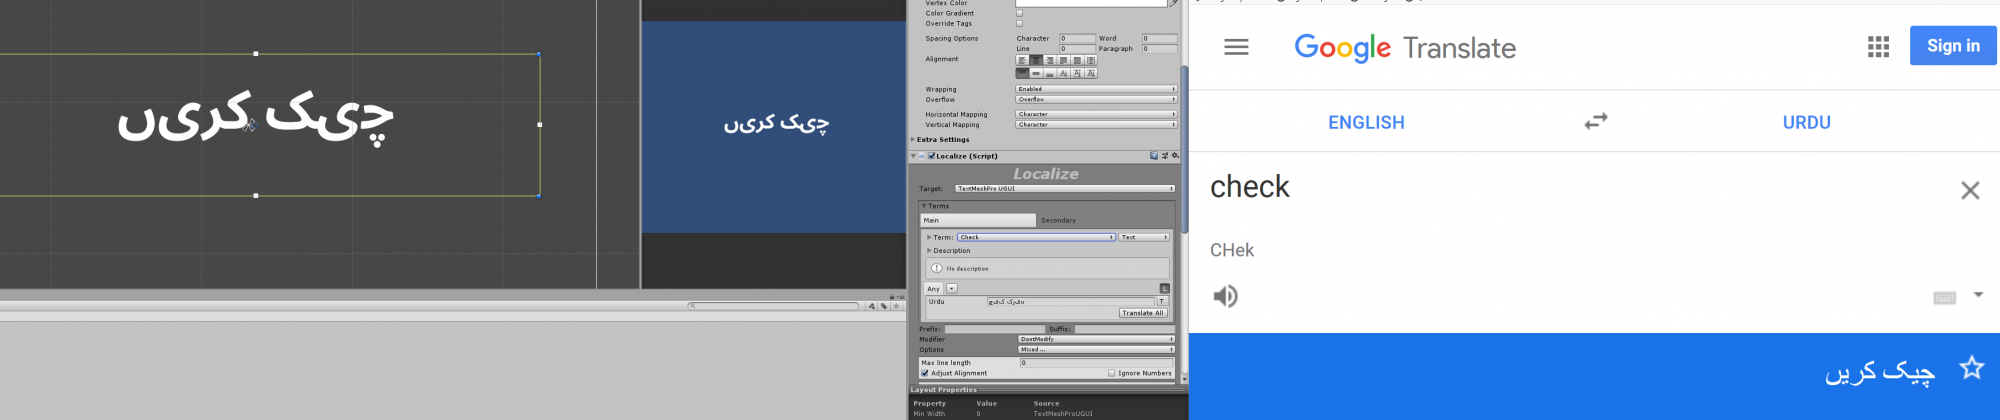Open the Term dropdown showing Check

click(1035, 237)
